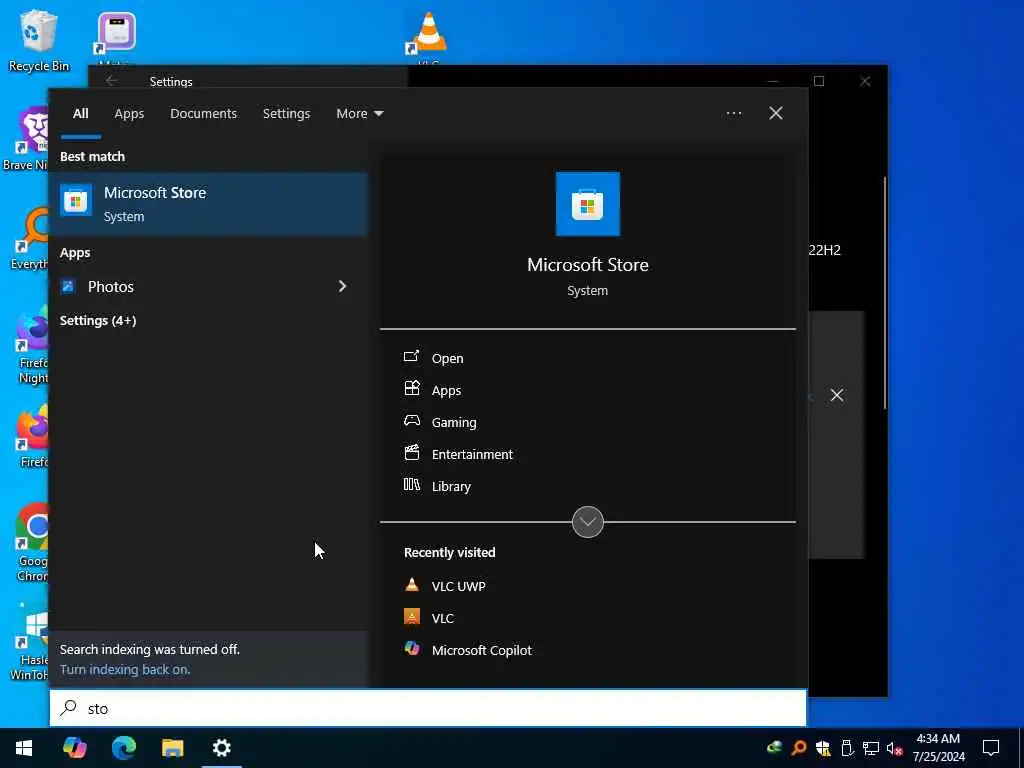
Task: Click the large Microsoft Store tile icon
Action: coord(587,204)
